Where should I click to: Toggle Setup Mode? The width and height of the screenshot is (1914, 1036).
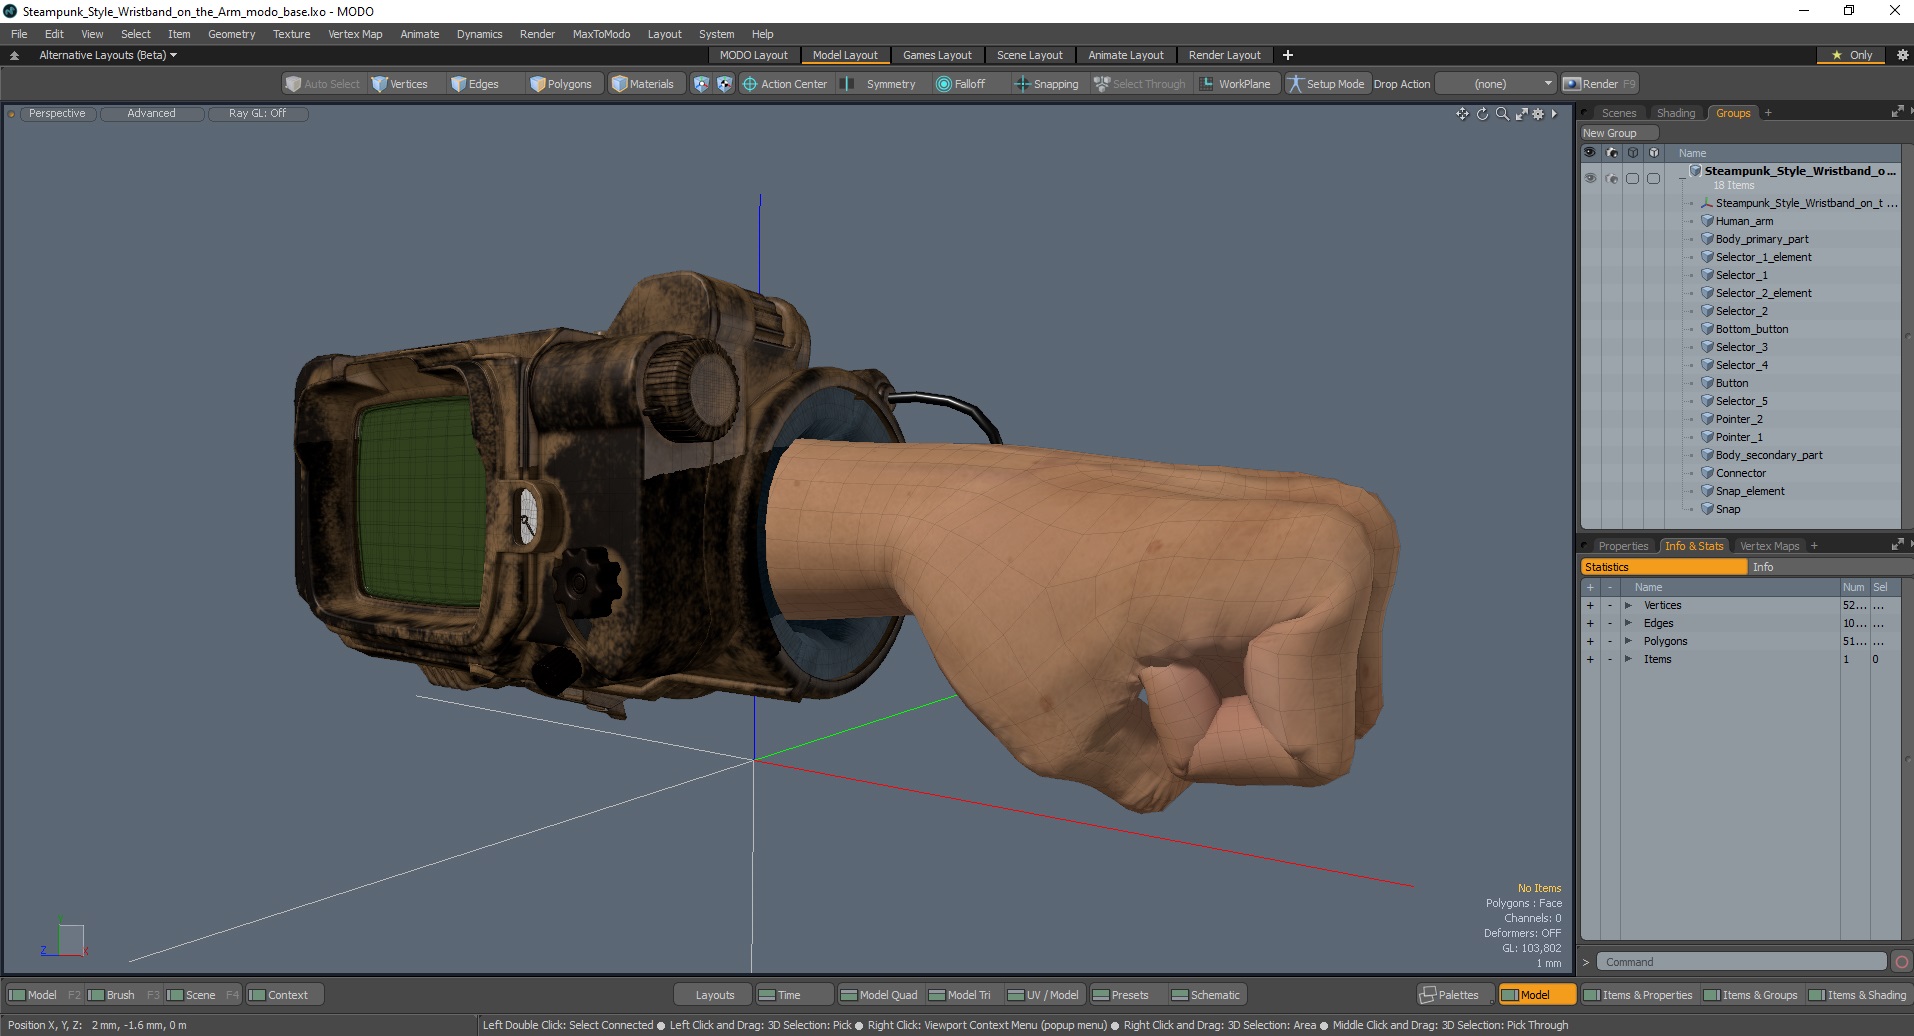(x=1327, y=84)
